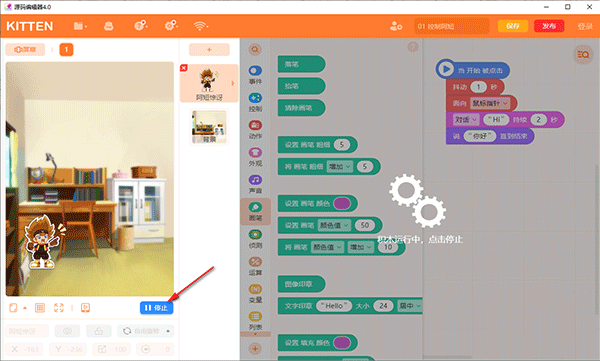Toggle sprite visibility eye icon
Image resolution: width=600 pixels, height=361 pixels.
(x=67, y=331)
